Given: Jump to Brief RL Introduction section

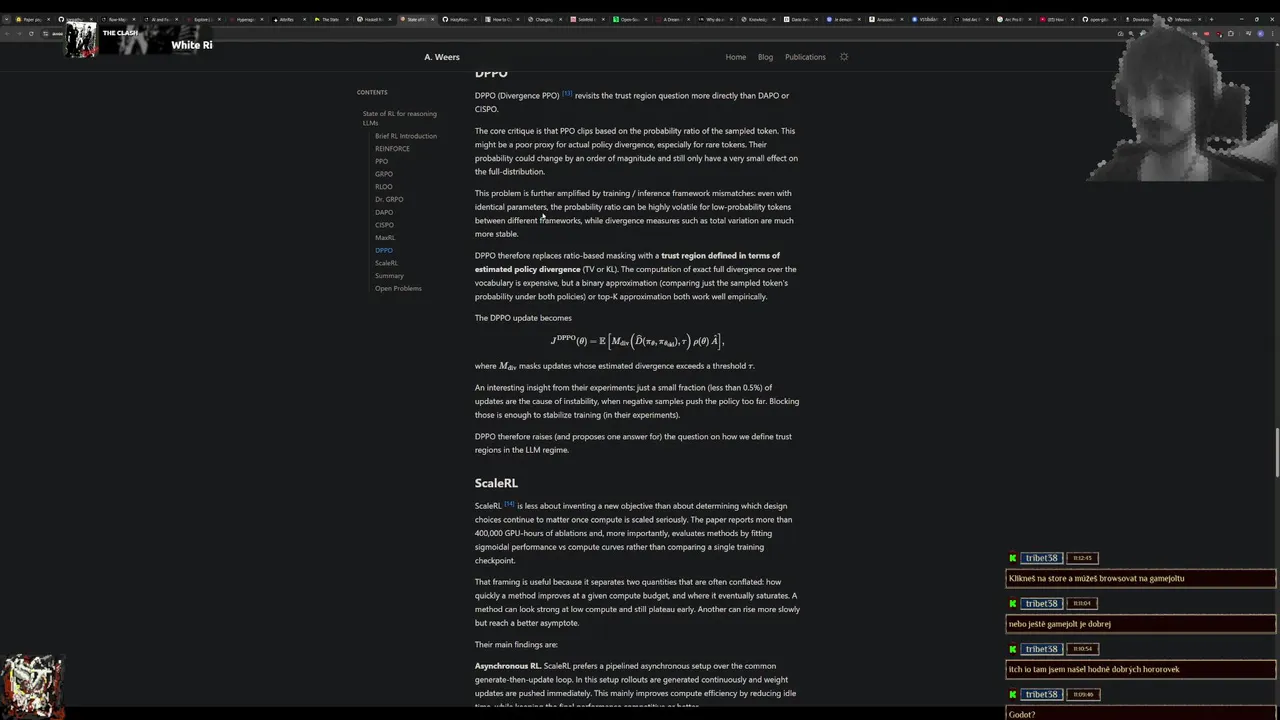Looking at the screenshot, I should tap(406, 136).
